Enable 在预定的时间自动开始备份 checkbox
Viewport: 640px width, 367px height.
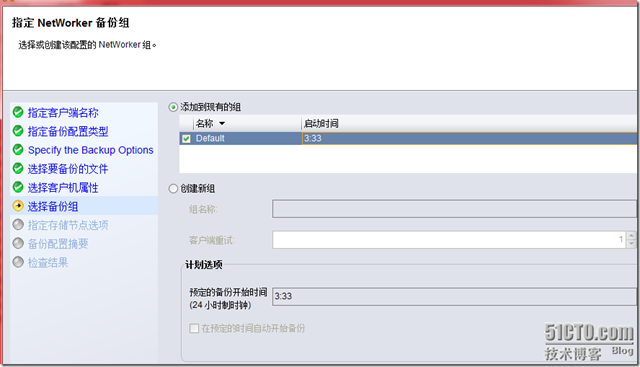(194, 328)
